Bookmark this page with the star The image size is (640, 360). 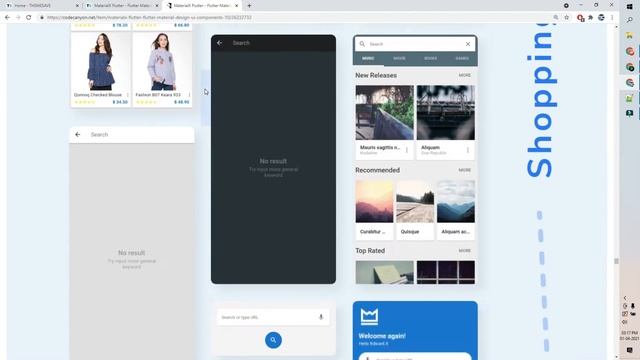tap(567, 18)
